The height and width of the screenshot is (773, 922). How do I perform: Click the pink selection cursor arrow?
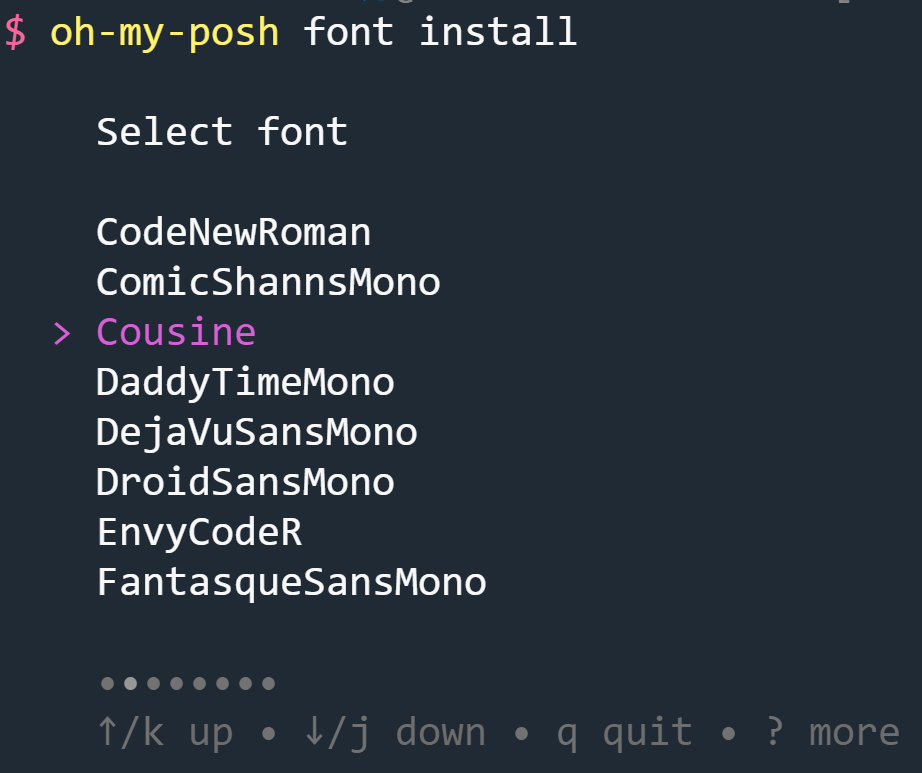pos(62,333)
